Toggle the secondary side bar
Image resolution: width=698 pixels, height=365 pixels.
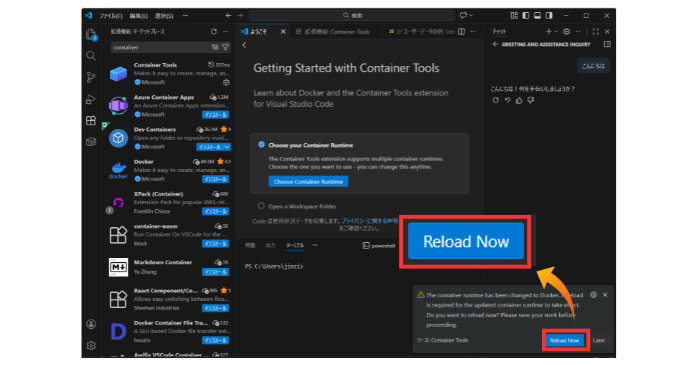point(549,16)
